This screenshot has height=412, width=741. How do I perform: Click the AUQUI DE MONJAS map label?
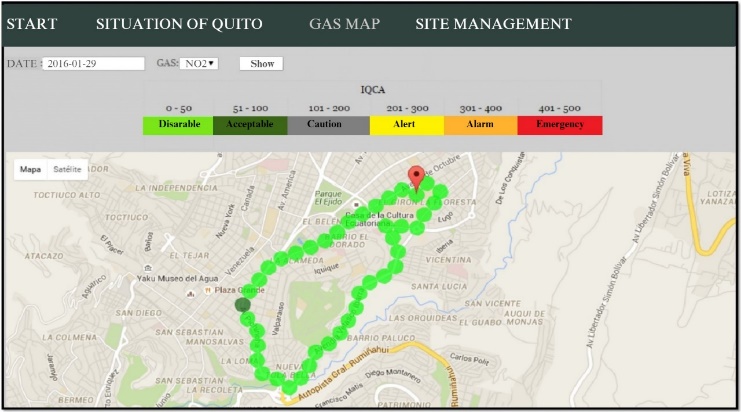525,318
